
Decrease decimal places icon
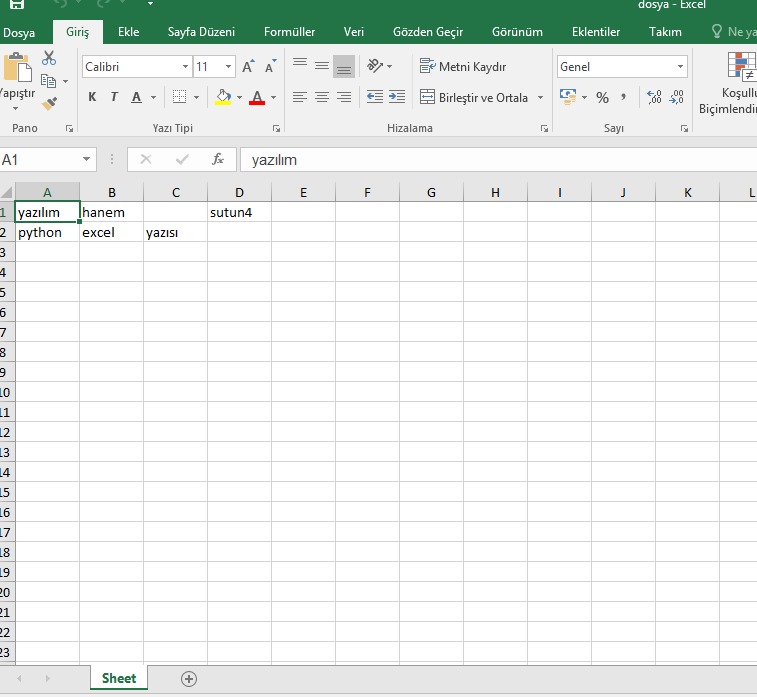point(676,97)
